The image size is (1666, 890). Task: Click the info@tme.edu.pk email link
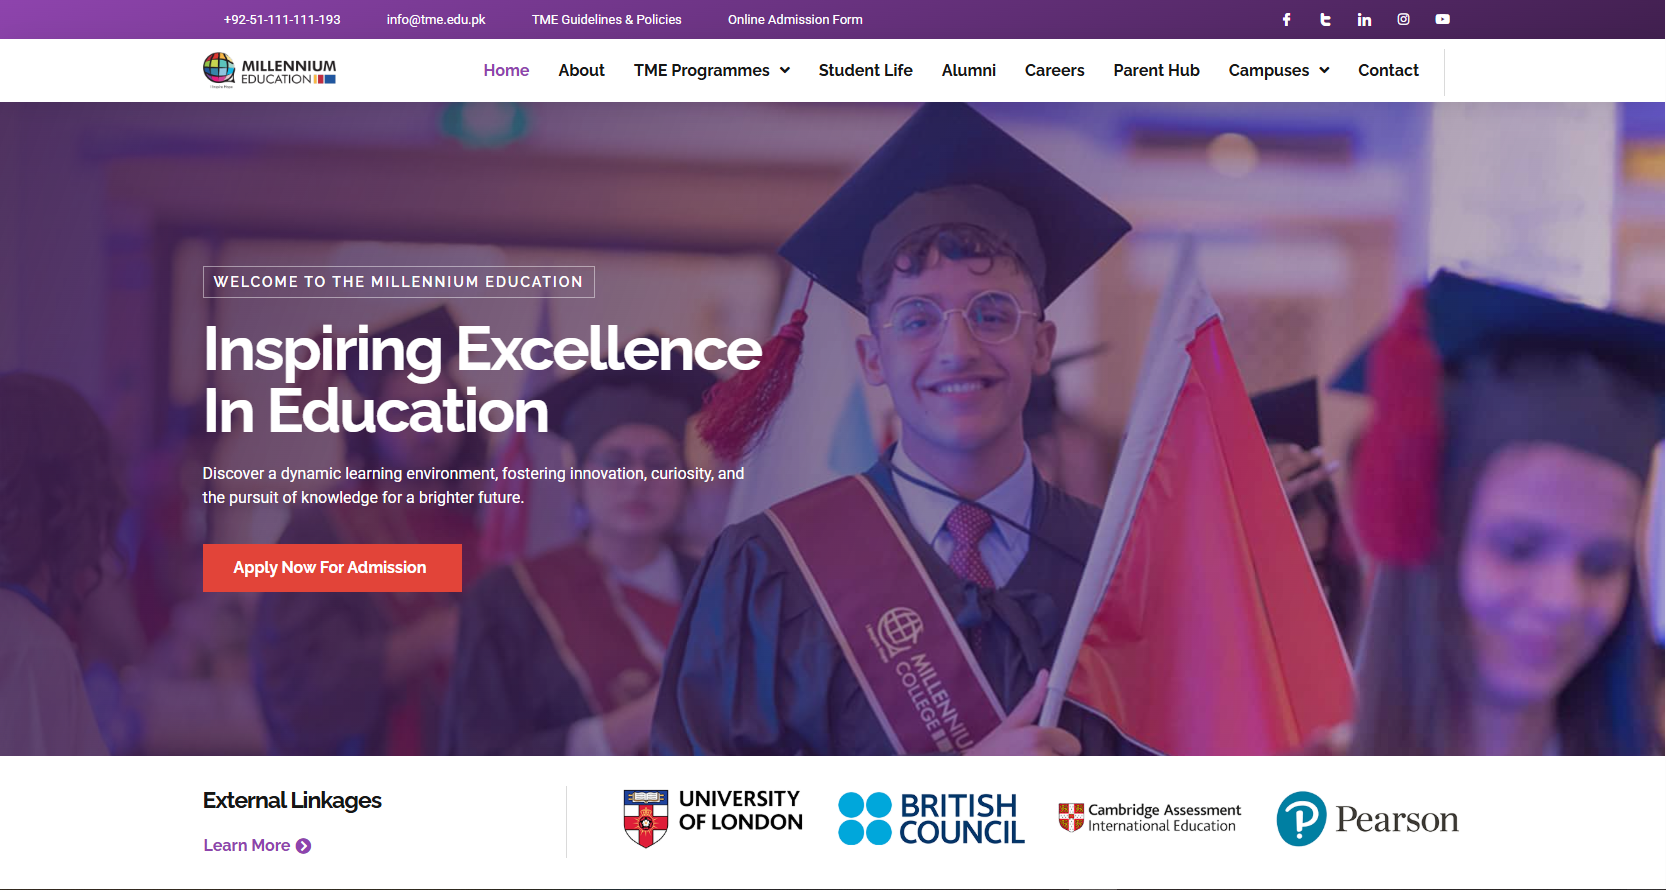pos(436,19)
